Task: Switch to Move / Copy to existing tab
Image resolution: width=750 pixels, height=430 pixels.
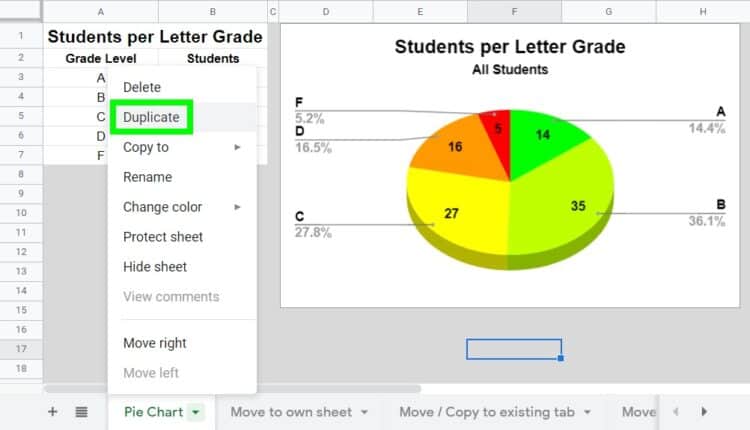Action: point(487,412)
